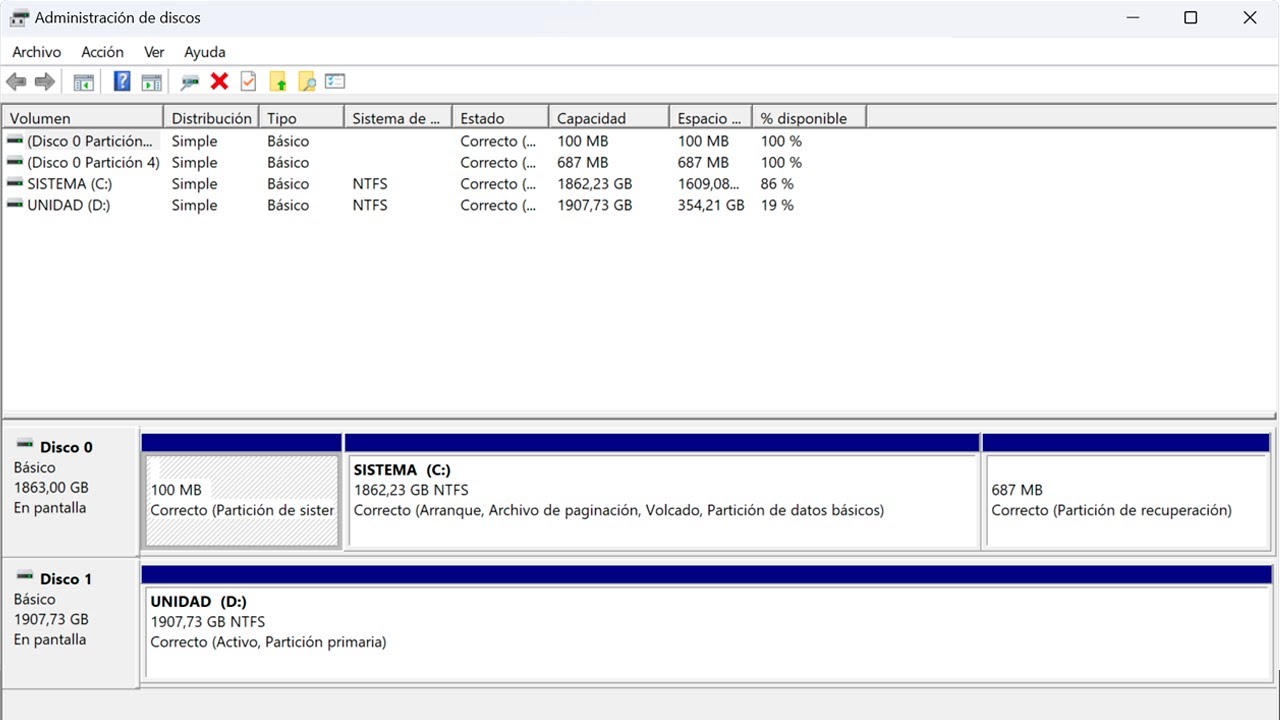Select the SISTEMA (C:) partition block on Disco 0
Screen dimensions: 1280x720
[662, 501]
